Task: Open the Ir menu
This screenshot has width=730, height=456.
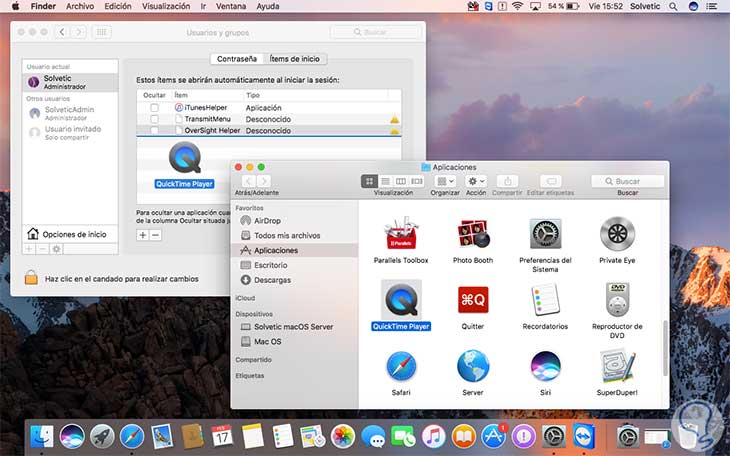Action: coord(203,7)
